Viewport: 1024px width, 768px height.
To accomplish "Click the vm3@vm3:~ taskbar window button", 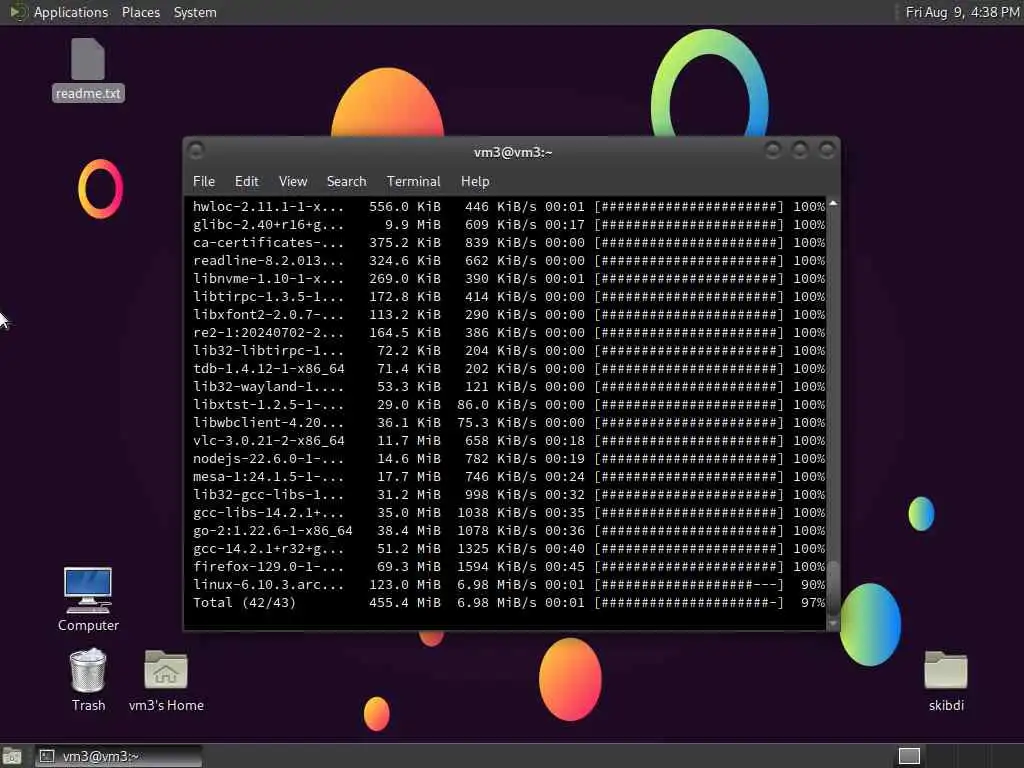I will [x=118, y=756].
